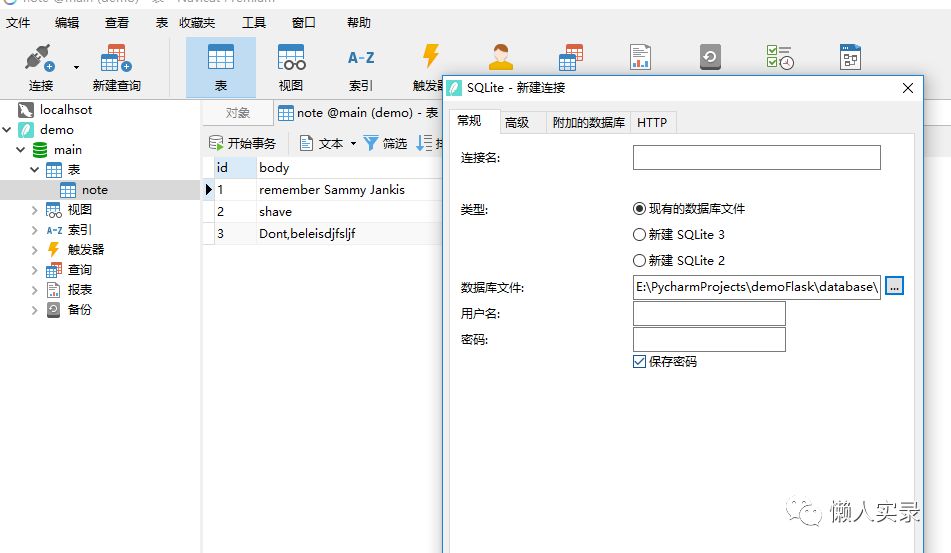Expand the 报表 tree node

click(35, 290)
